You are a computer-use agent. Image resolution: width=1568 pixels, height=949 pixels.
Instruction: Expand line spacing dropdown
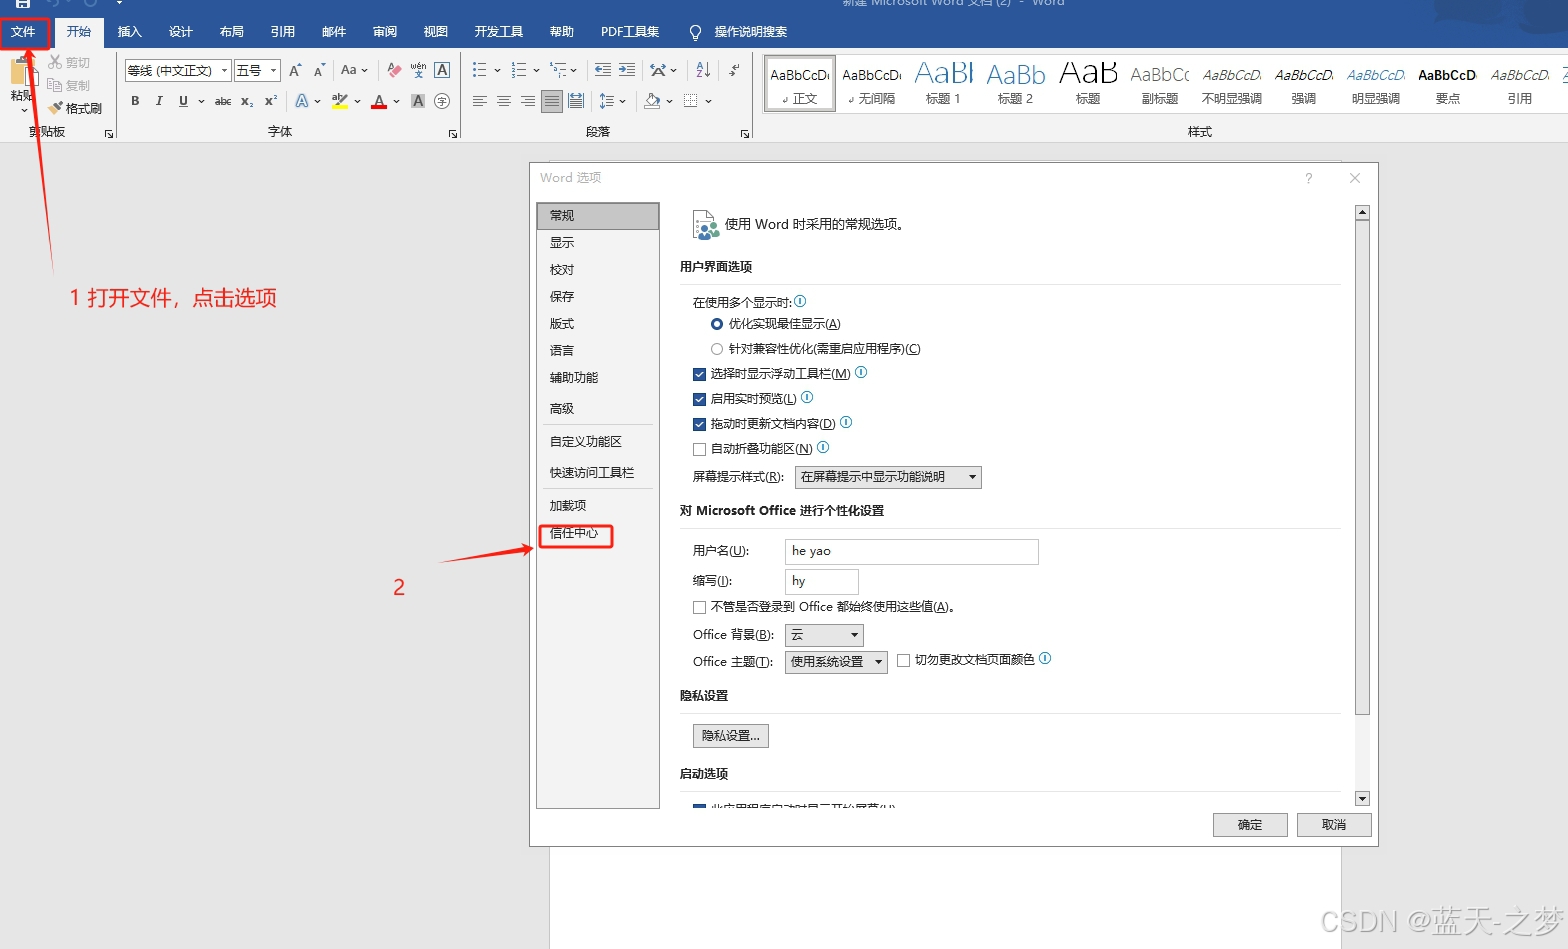(x=623, y=101)
